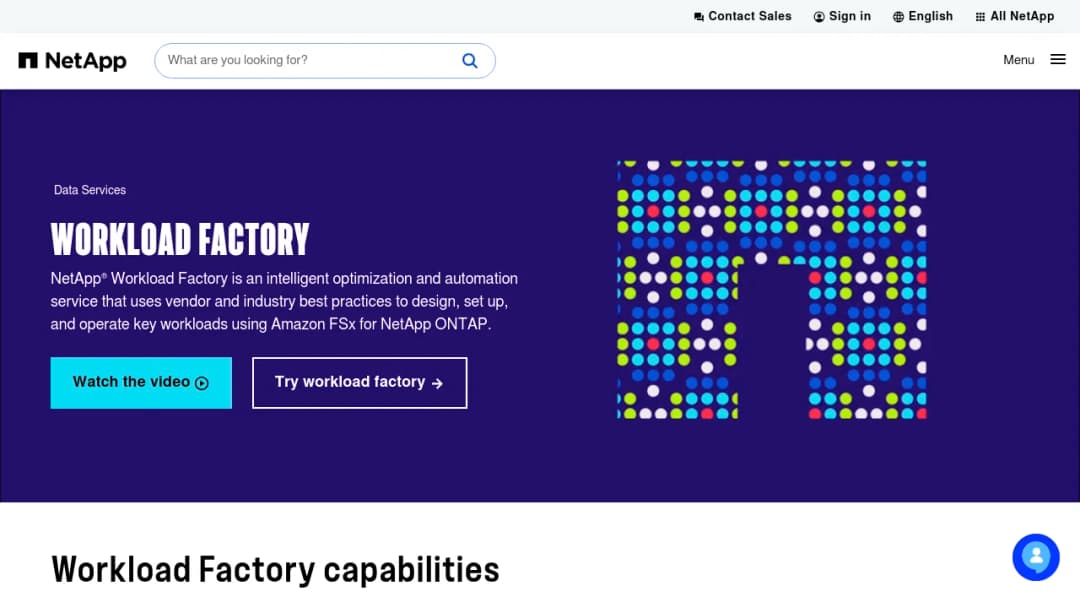The image size is (1080, 608).
Task: Click the NetApp logo
Action: (72, 61)
